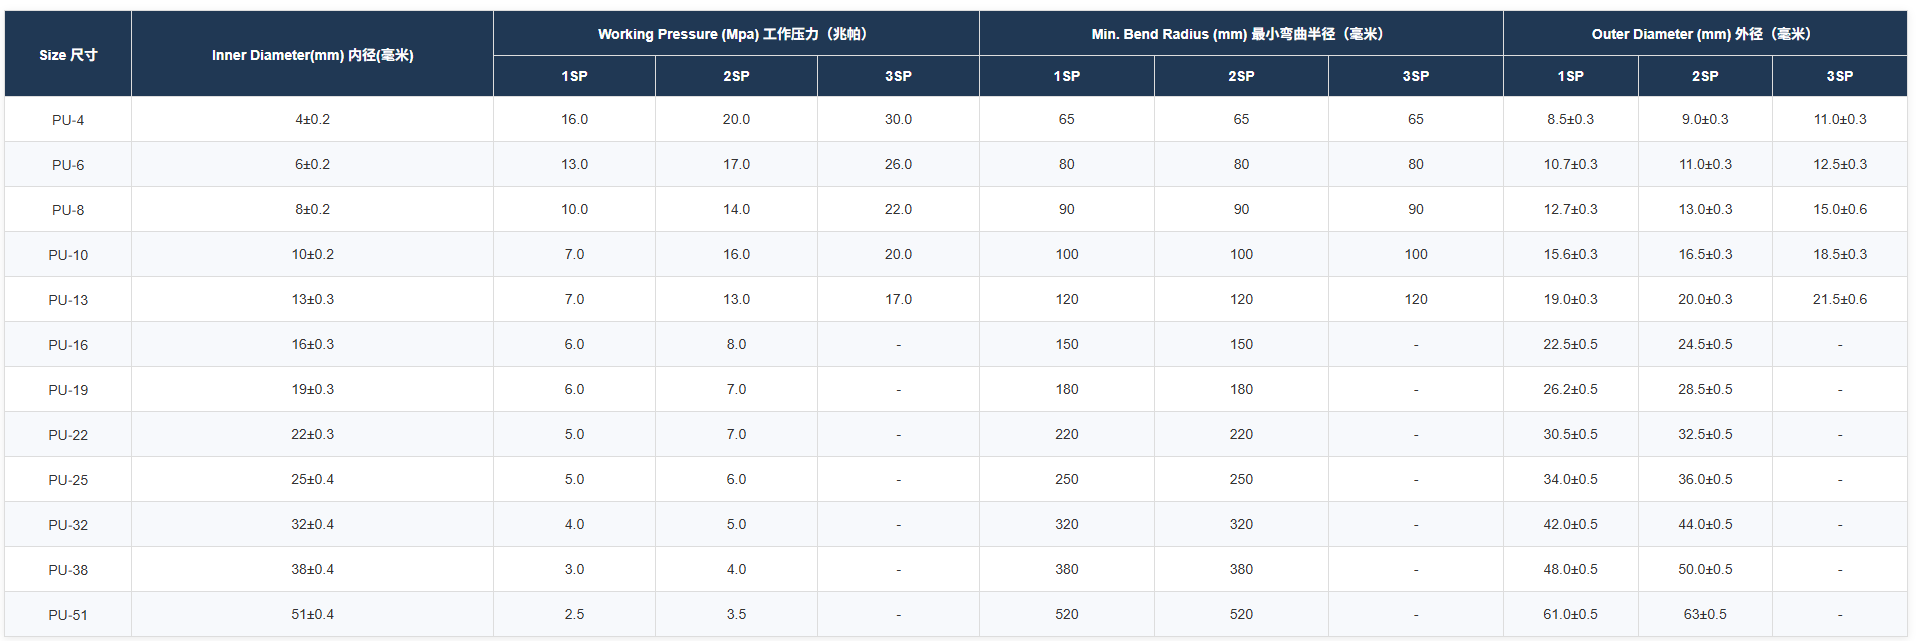Select the 3SP header under Working Pressure
Image resolution: width=1916 pixels, height=641 pixels.
(898, 76)
